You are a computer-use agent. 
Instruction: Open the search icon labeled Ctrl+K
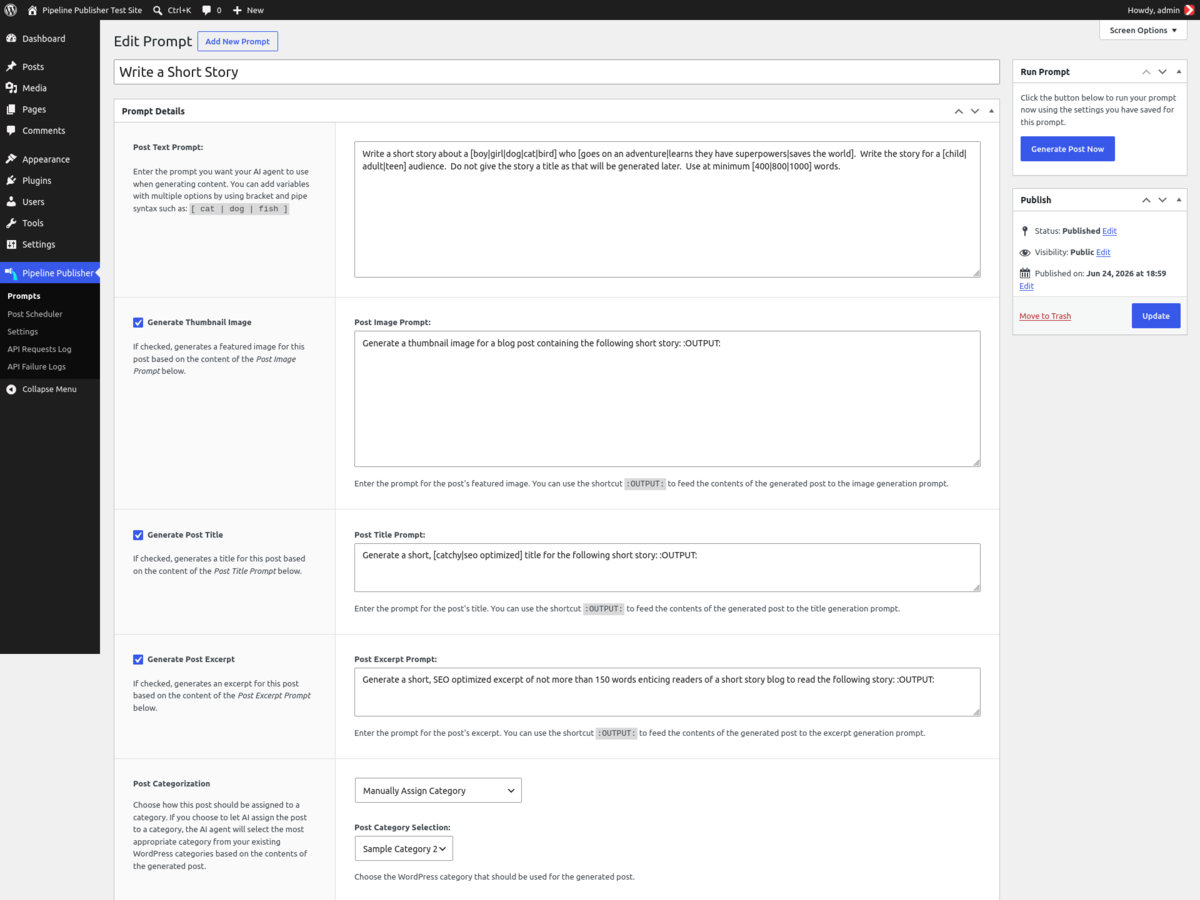(x=158, y=10)
